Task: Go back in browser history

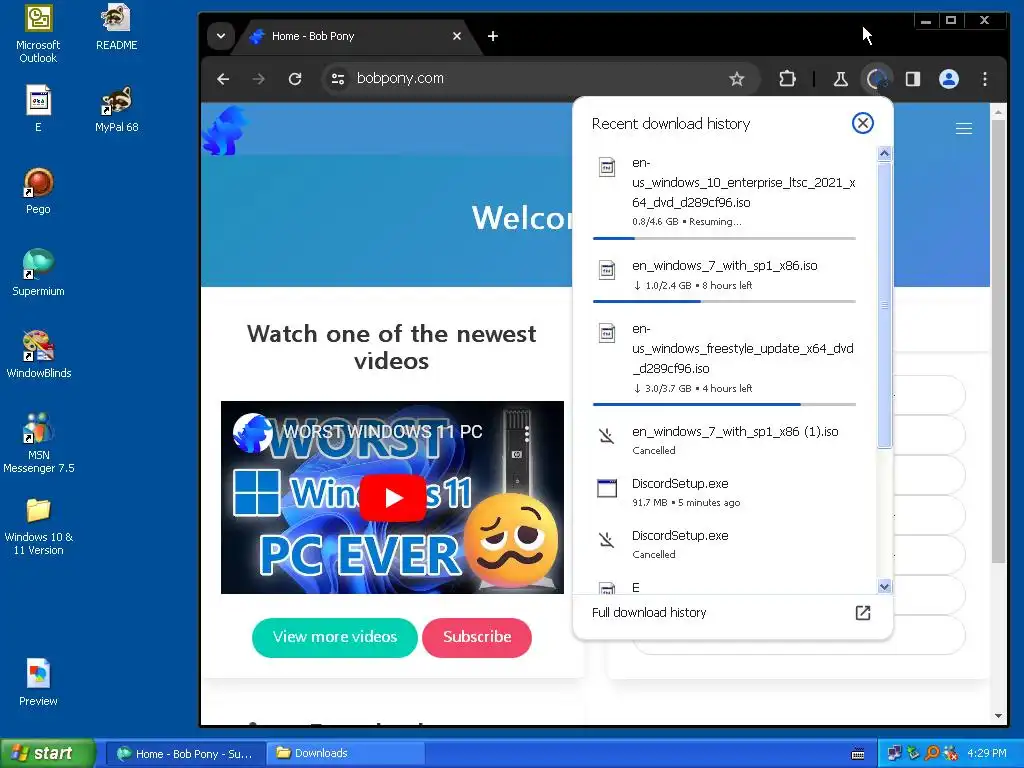Action: coord(223,79)
